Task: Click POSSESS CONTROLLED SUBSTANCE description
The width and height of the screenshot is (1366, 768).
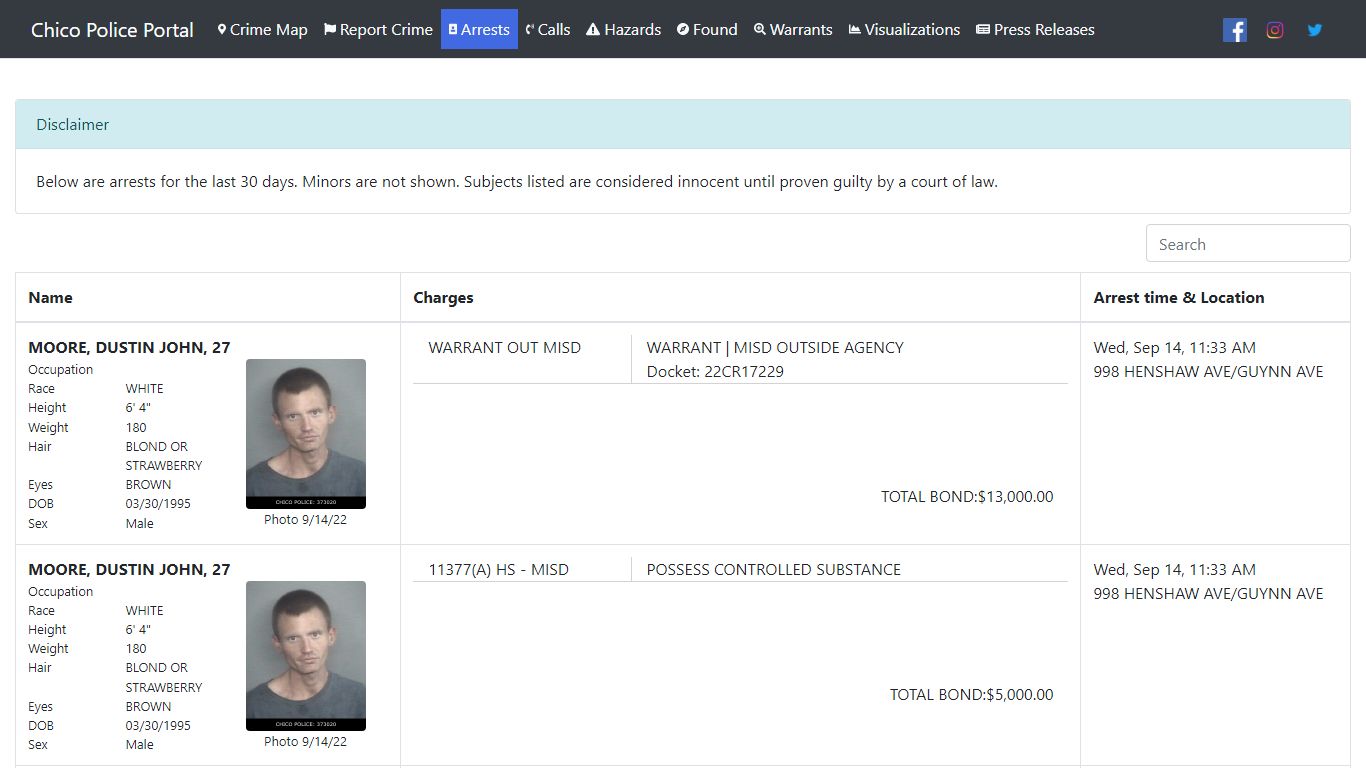Action: [774, 569]
